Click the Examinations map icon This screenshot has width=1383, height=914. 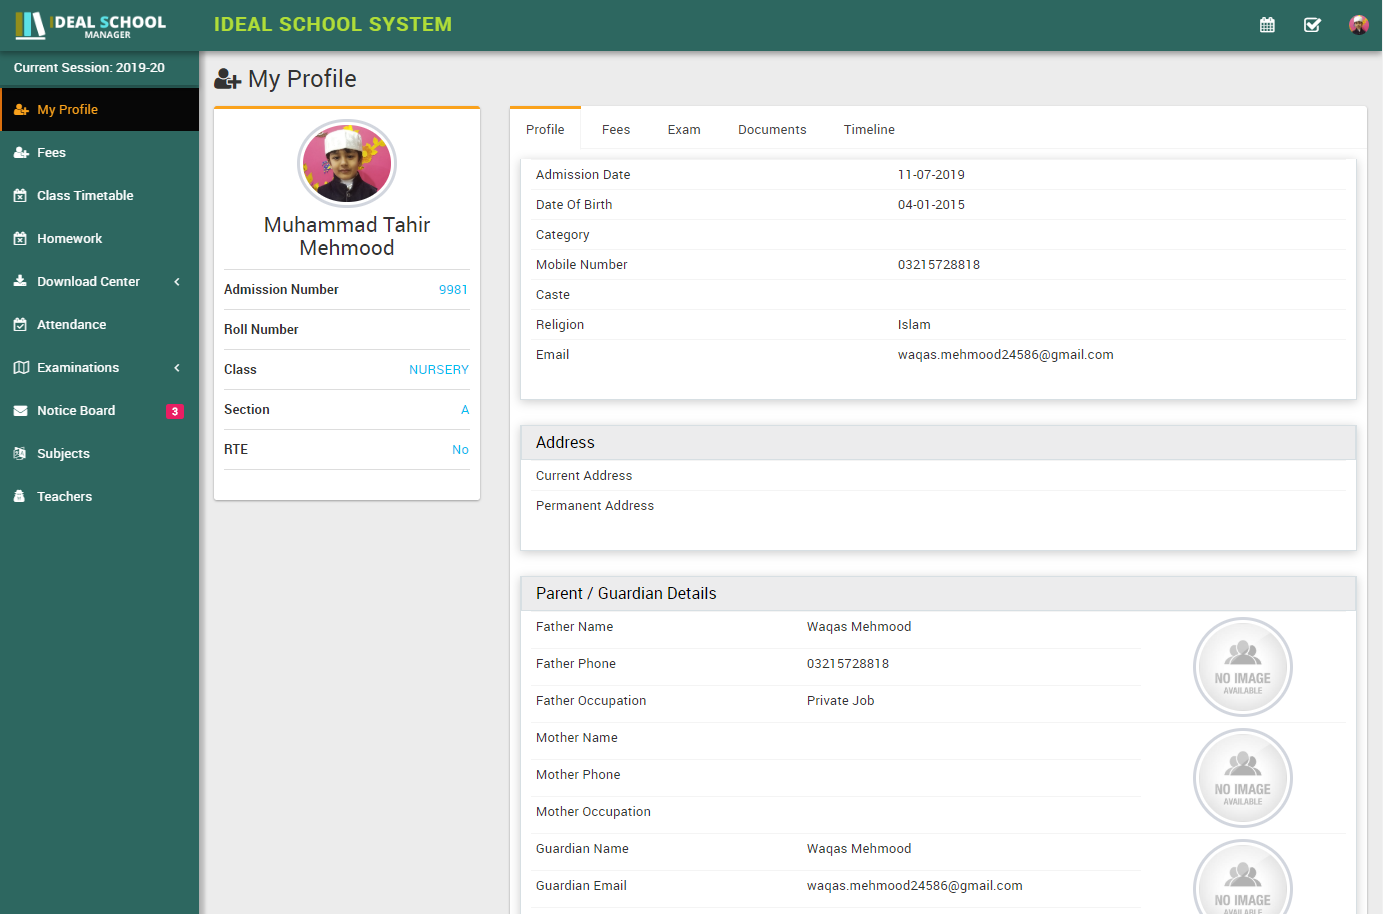click(x=20, y=368)
